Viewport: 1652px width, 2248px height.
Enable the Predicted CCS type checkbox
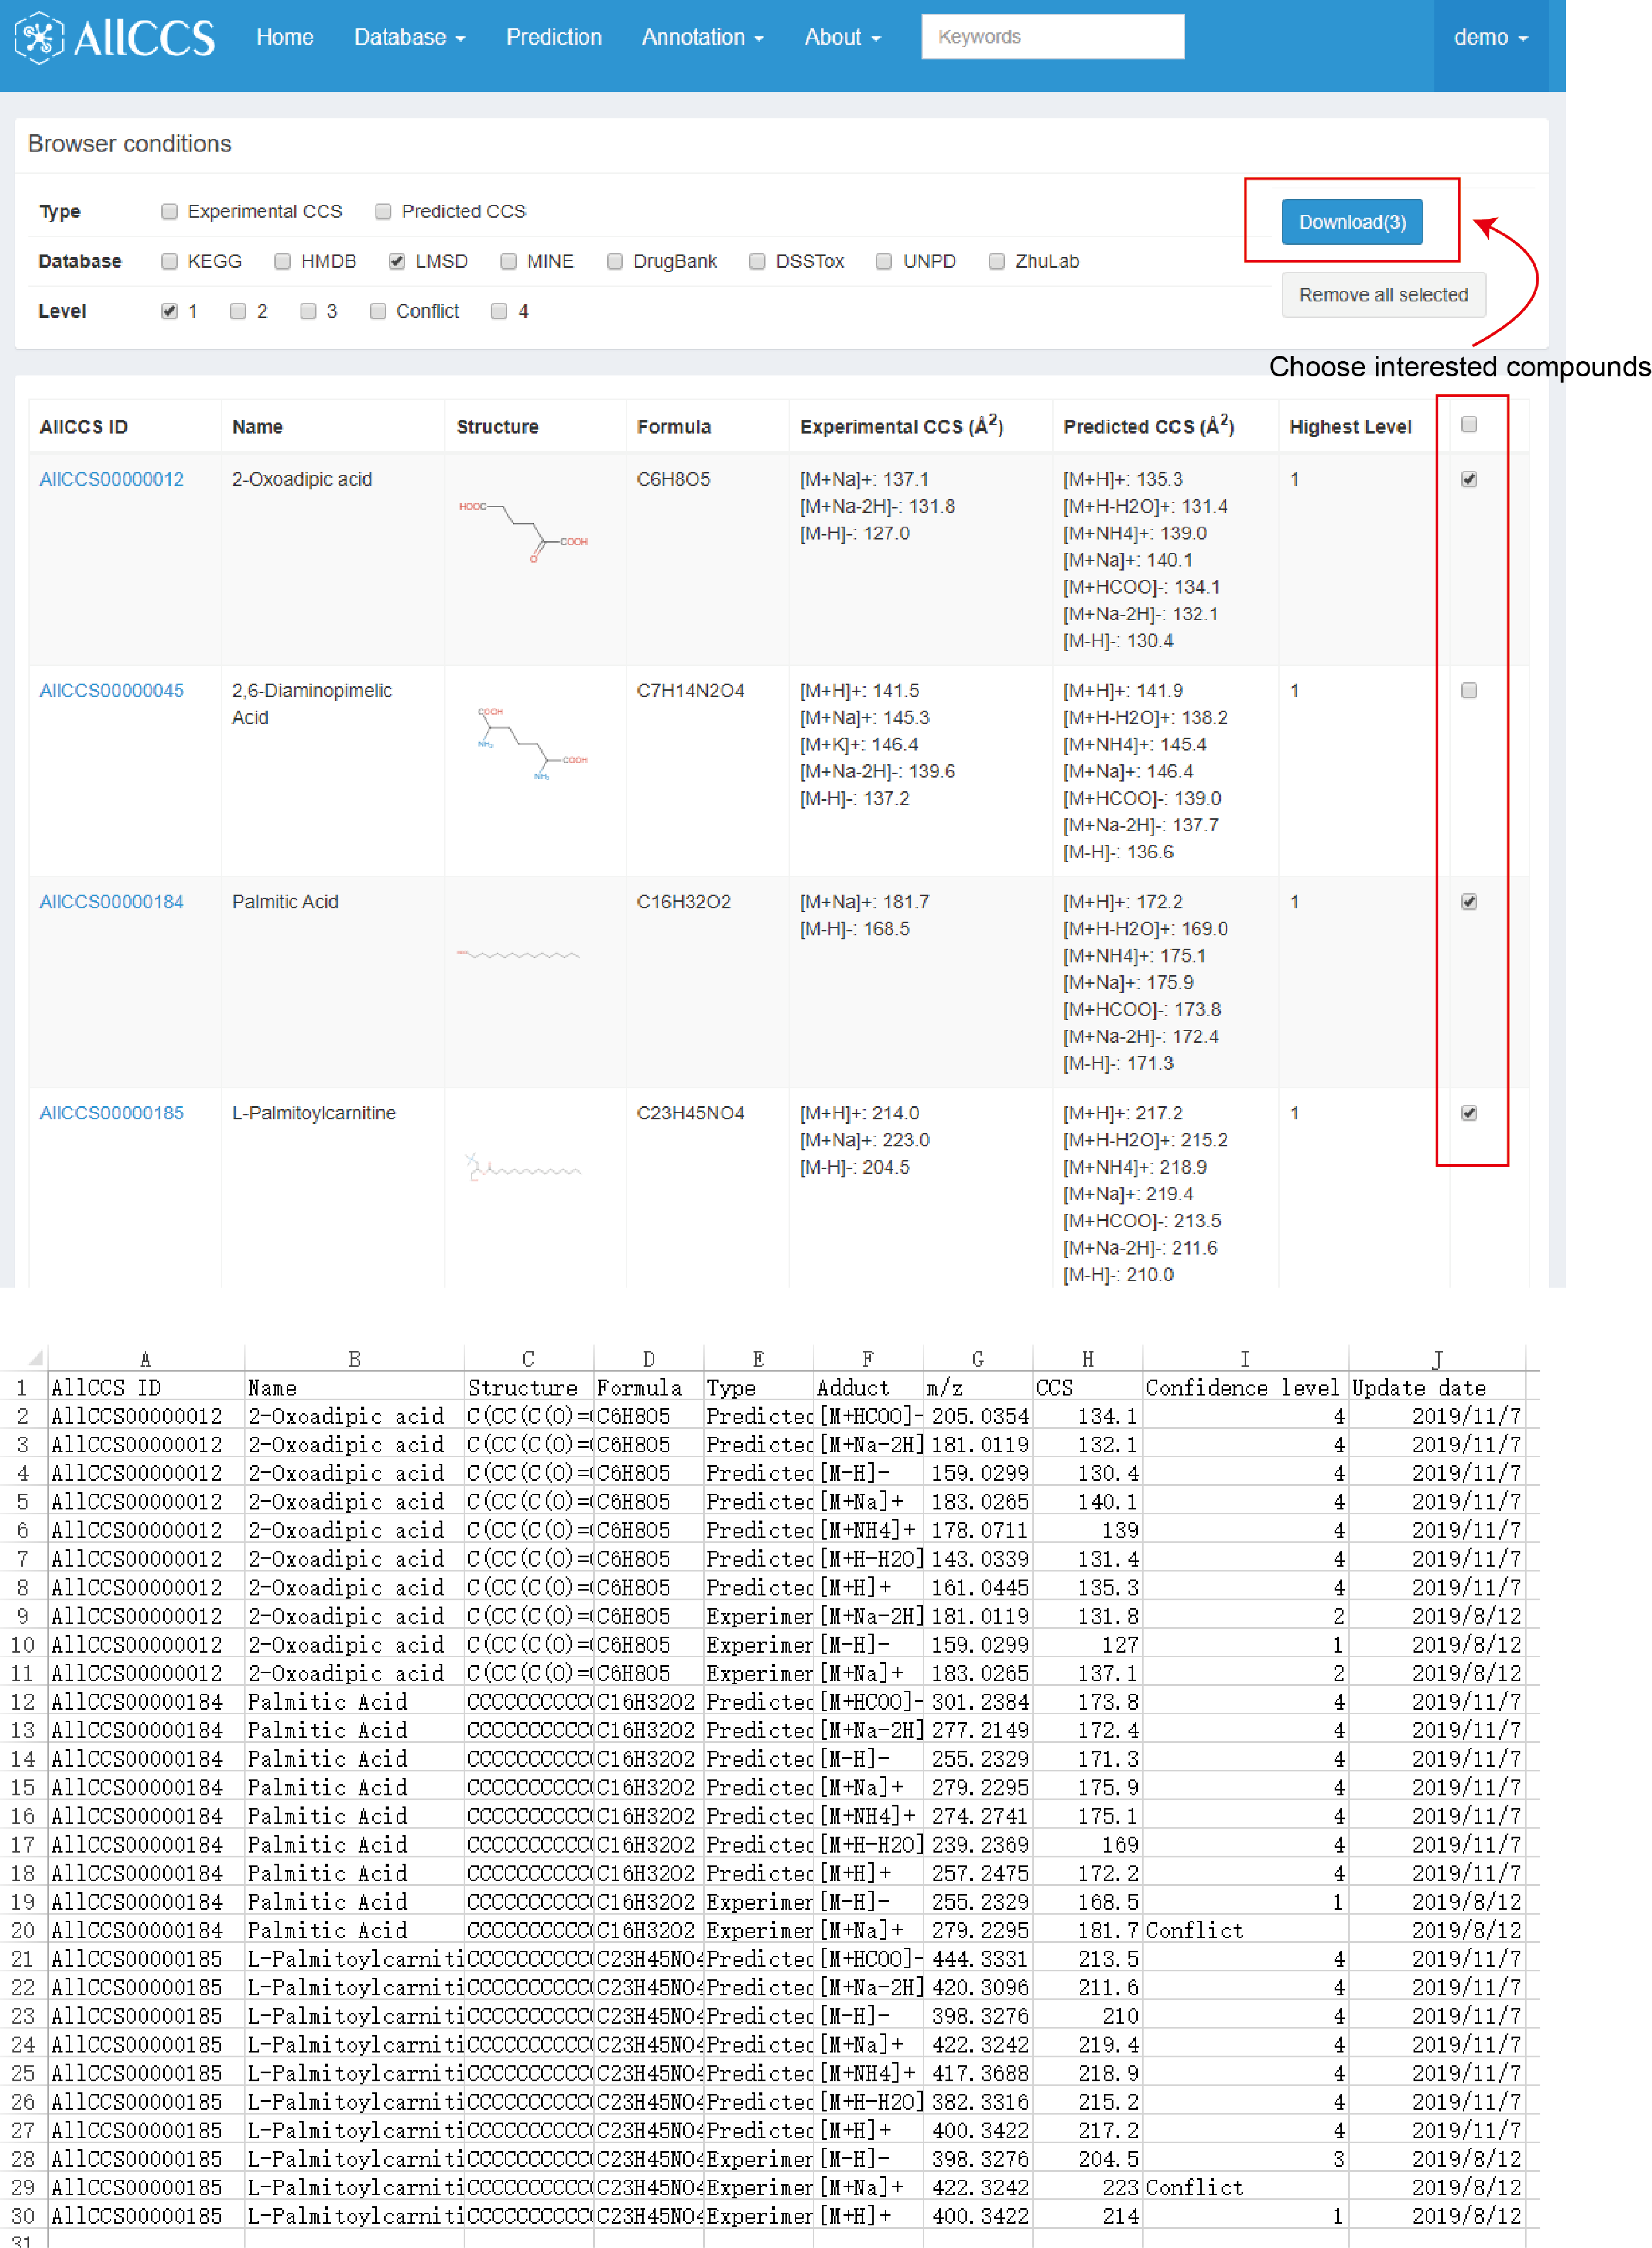tap(383, 211)
